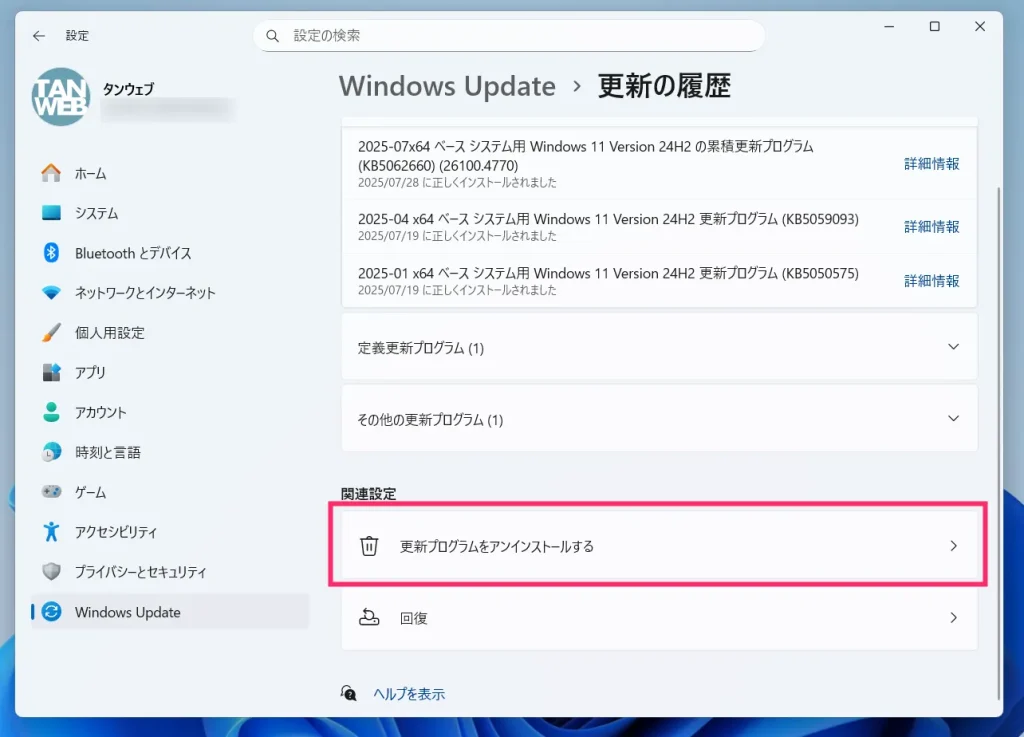This screenshot has height=737, width=1024.
Task: Click the 設定 window title text
Action: click(77, 36)
